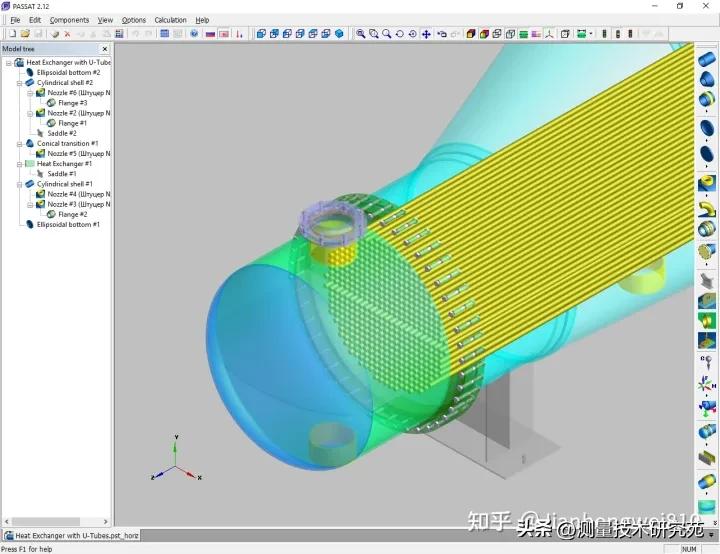Click the red delete X toolbar icon
720x554 pixels.
67,34
